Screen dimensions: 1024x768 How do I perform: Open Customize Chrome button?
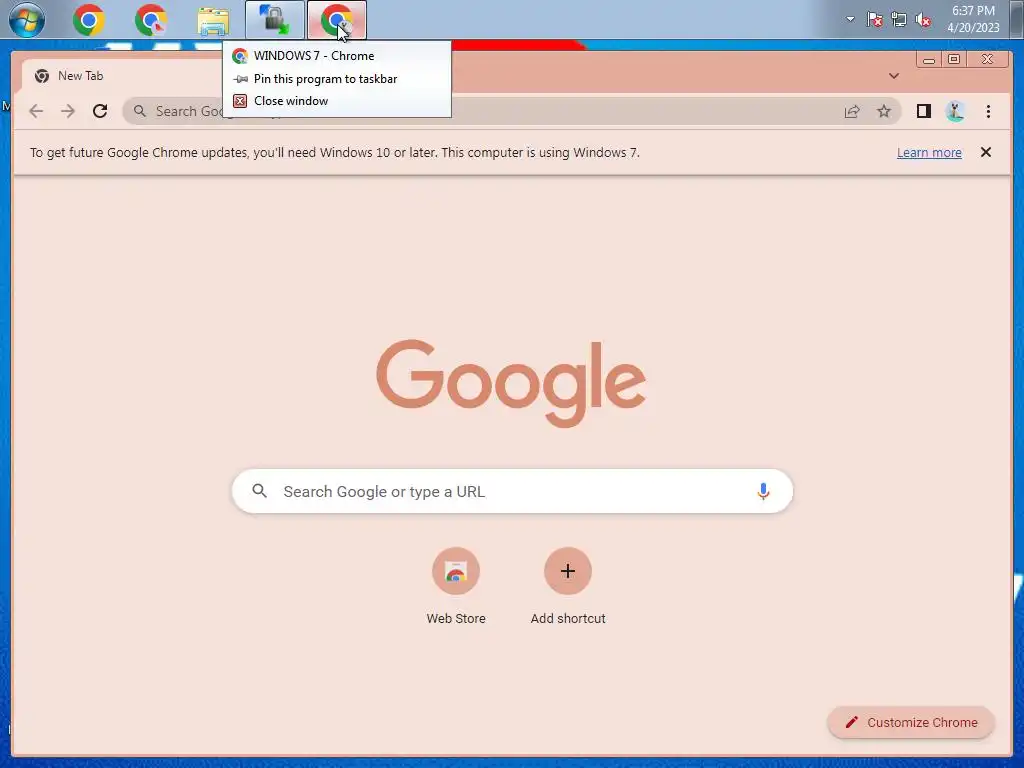(911, 722)
